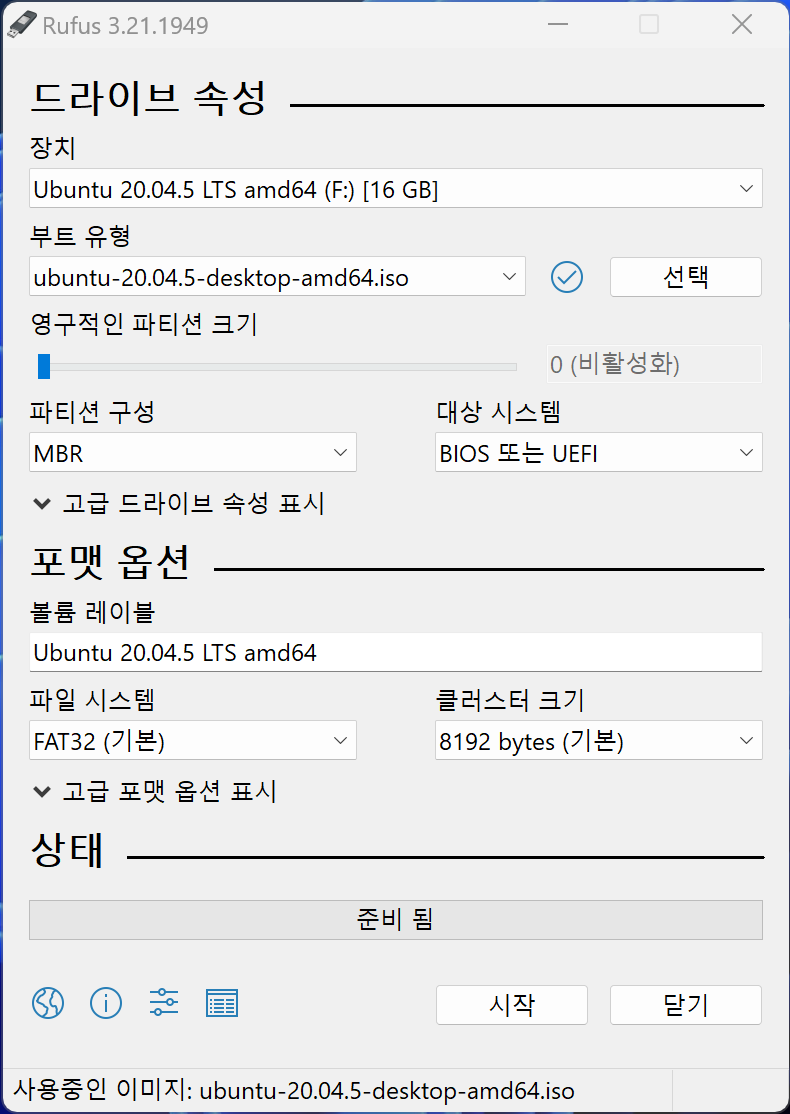The image size is (790, 1114).
Task: Show the About Rufus info icon
Action: point(106,1003)
